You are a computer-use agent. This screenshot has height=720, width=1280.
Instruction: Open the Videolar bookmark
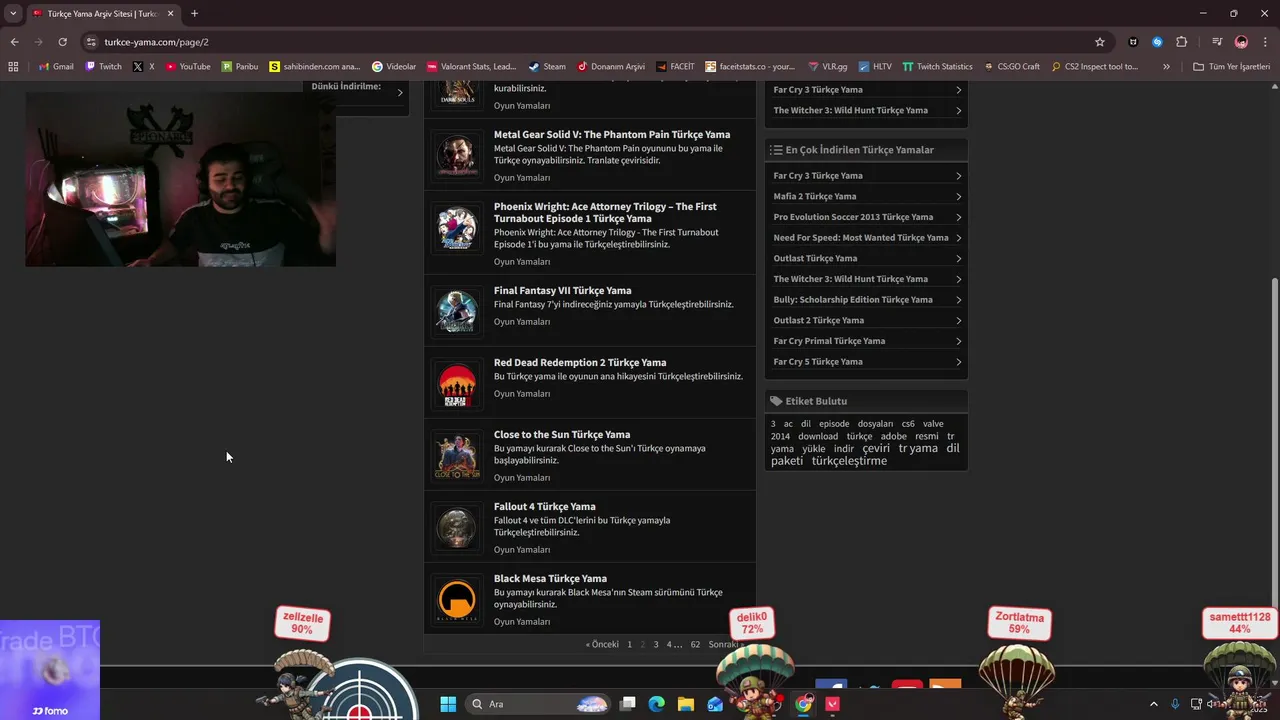click(394, 66)
